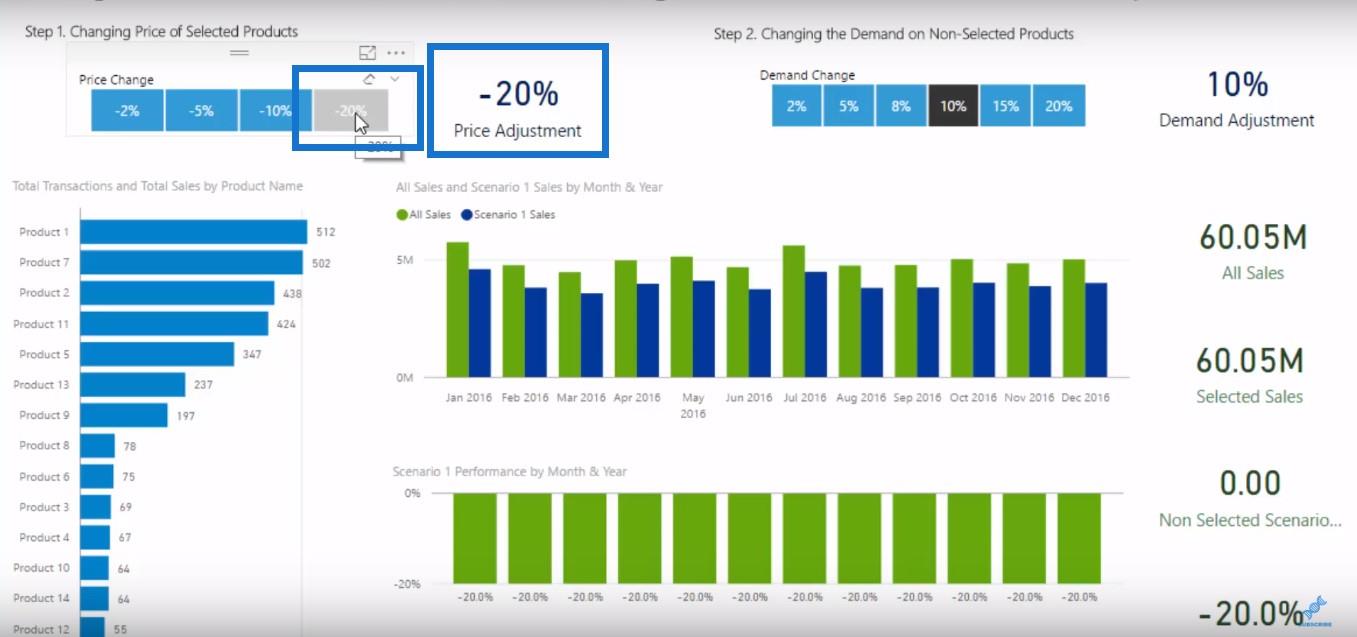Select the Product 6 bar
This screenshot has height=637, width=1357.
96,476
